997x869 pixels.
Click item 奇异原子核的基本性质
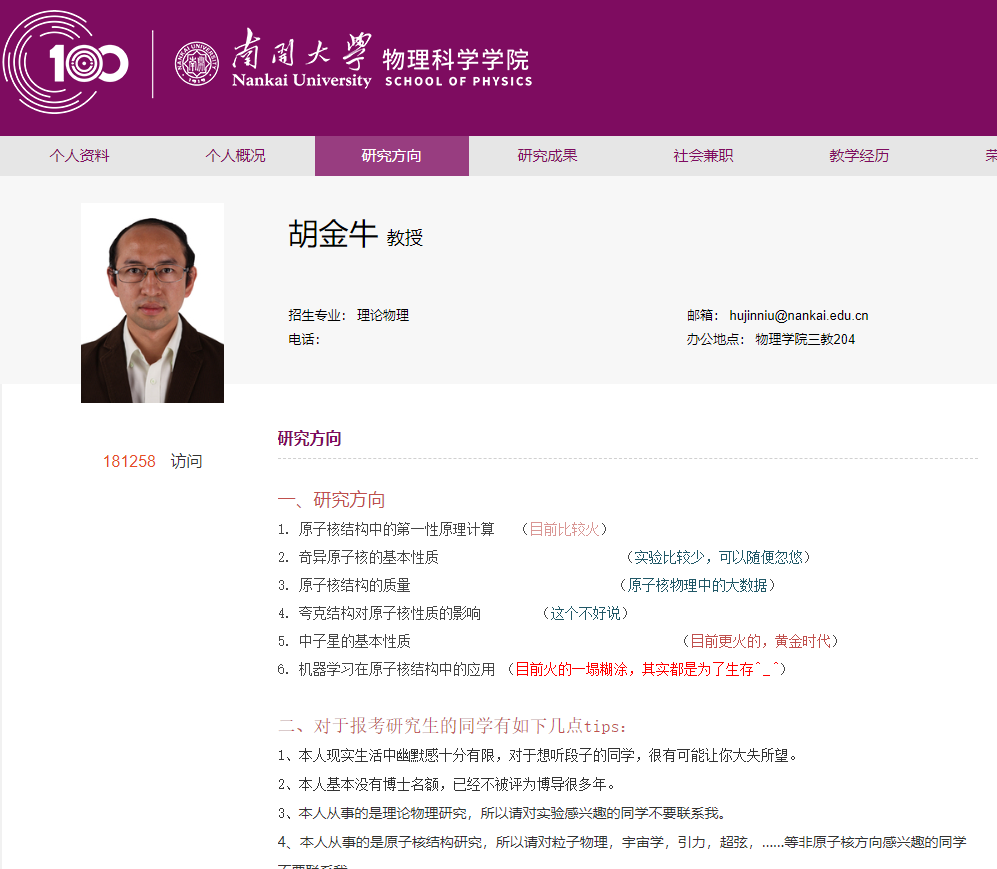(368, 558)
